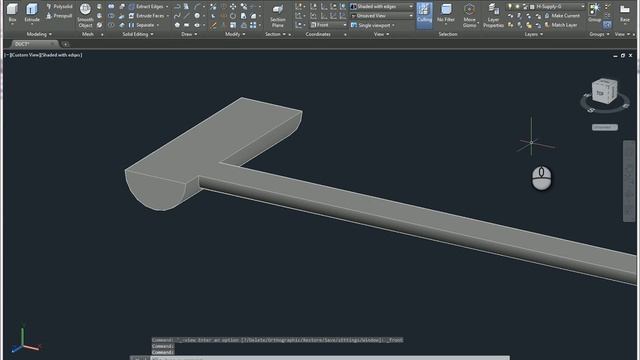Open the No Filter selection tool

pos(446,14)
